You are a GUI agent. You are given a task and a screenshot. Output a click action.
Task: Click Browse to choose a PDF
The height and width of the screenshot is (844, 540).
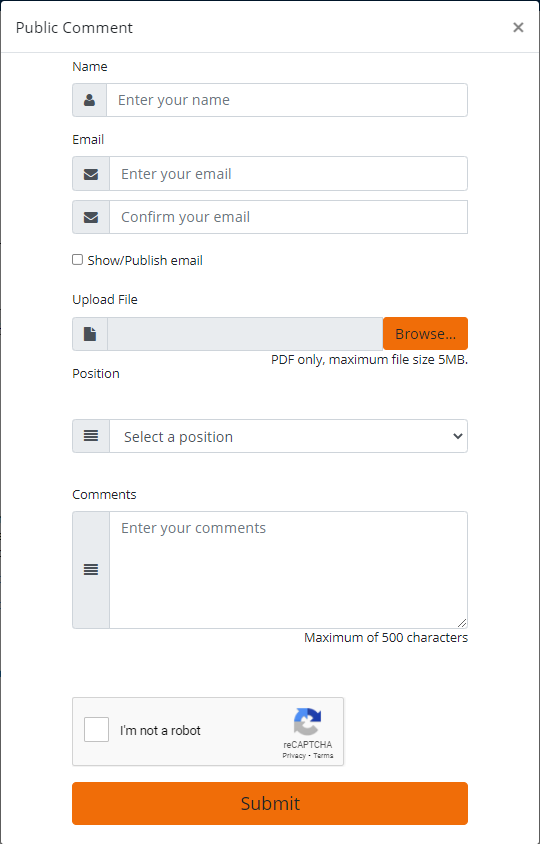pos(425,334)
